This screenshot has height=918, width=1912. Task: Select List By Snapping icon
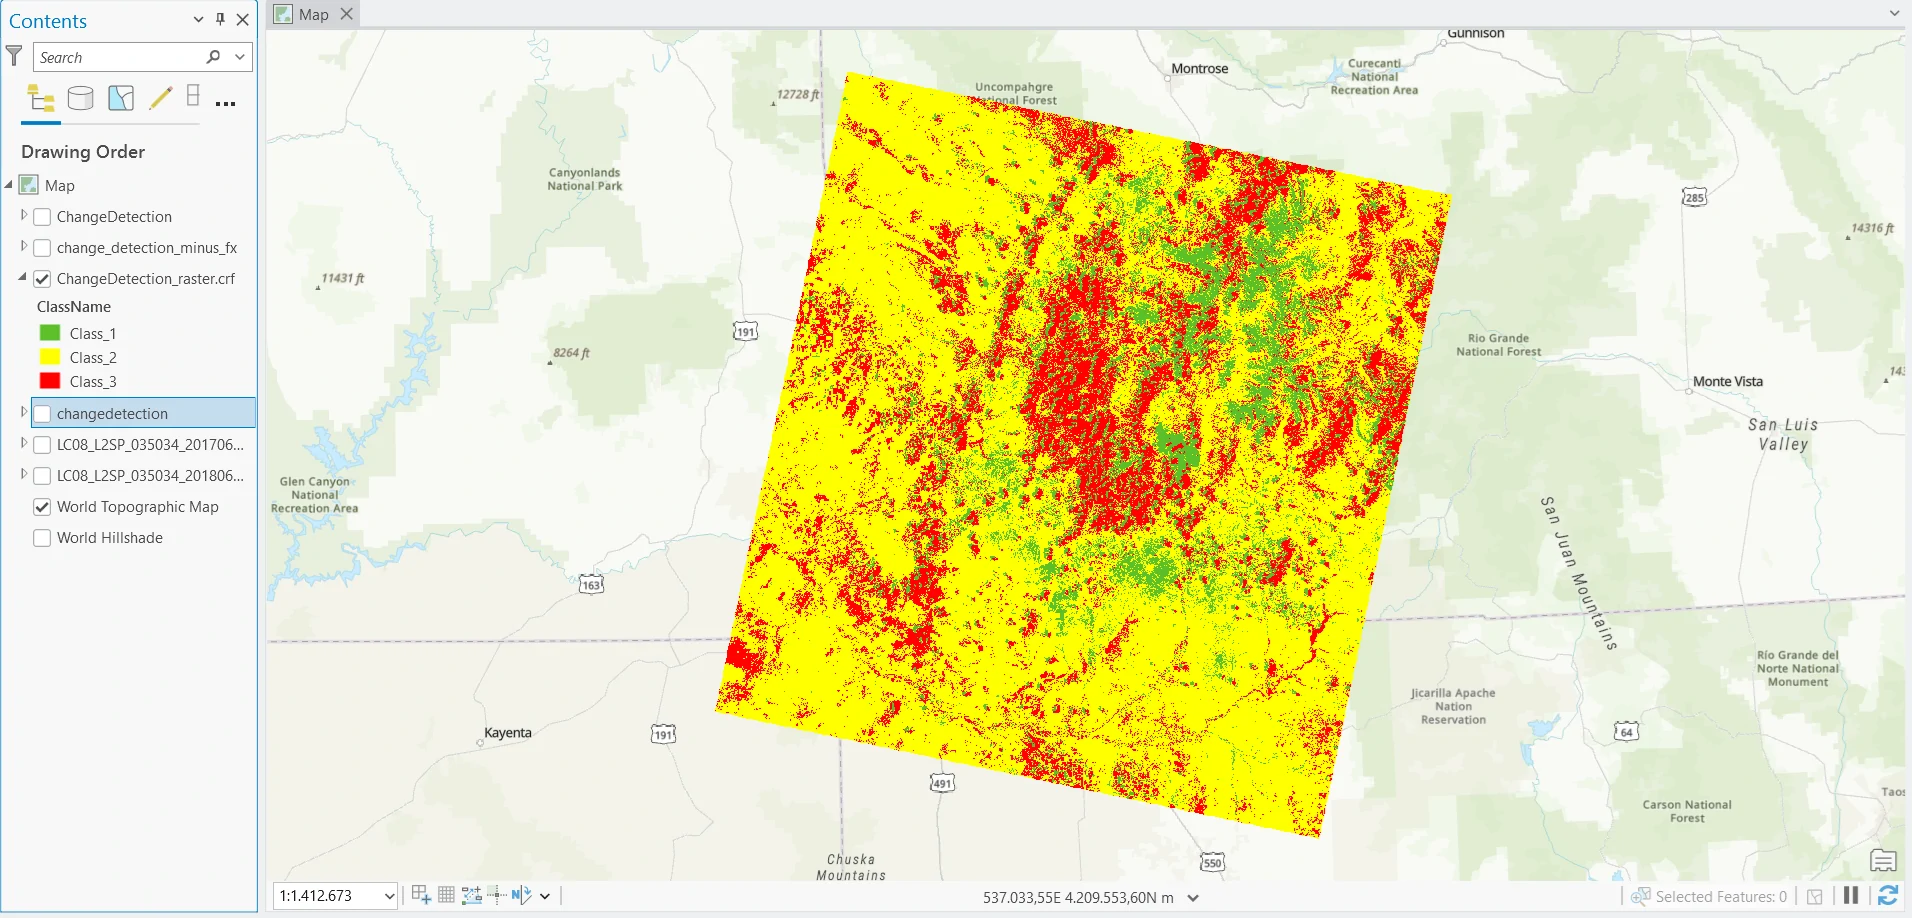(x=193, y=96)
